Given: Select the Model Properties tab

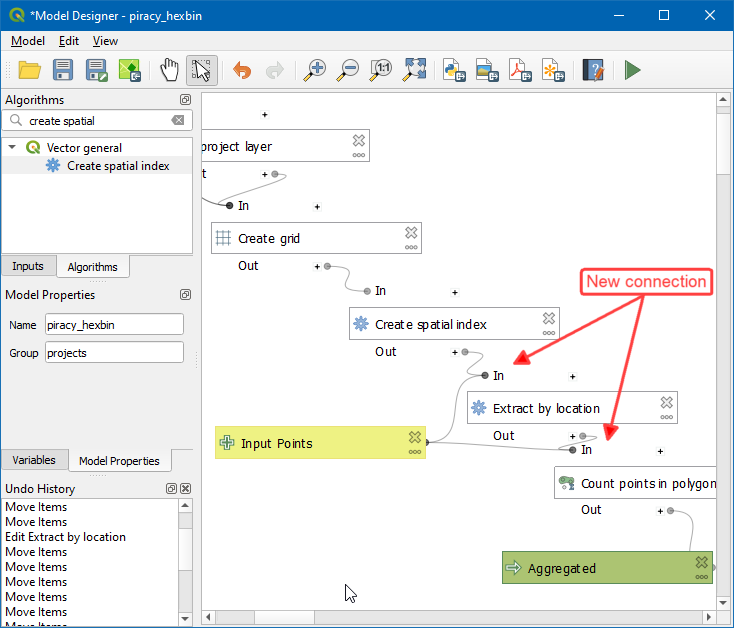Looking at the screenshot, I should point(119,461).
